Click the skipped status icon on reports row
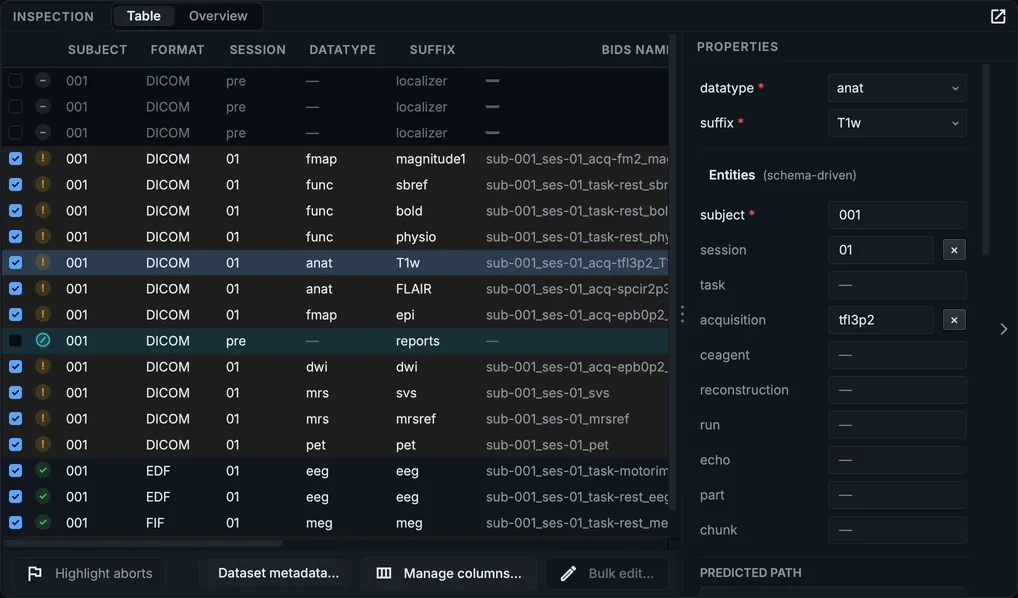1018x598 pixels. [x=43, y=340]
